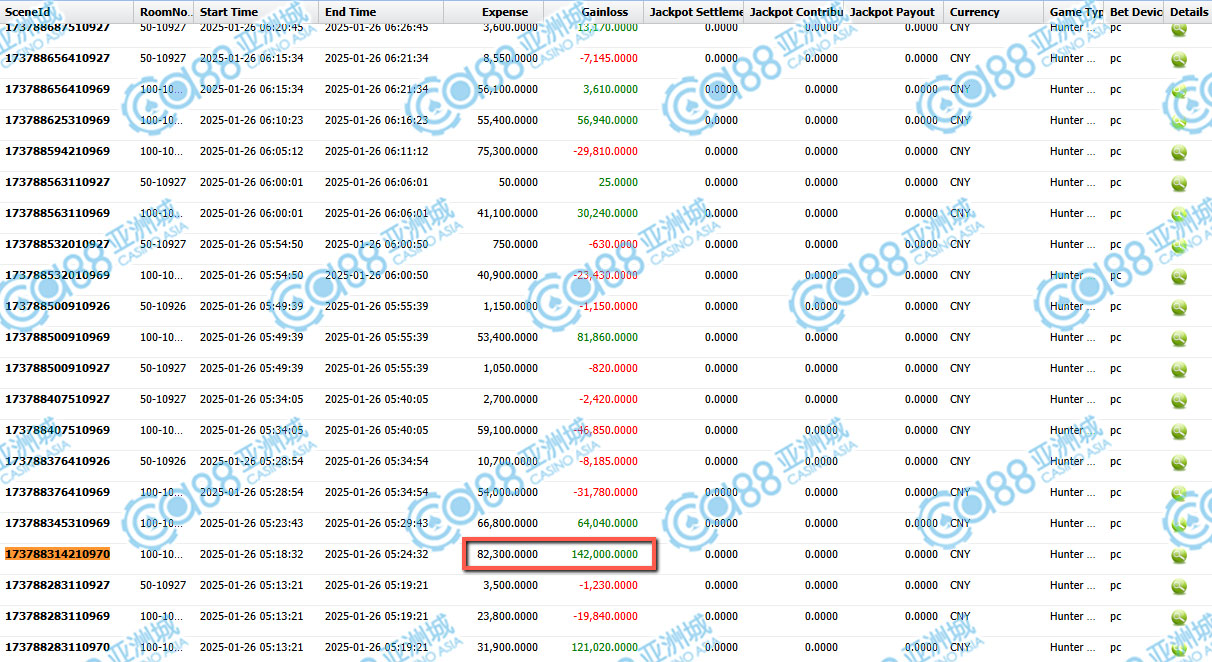Viewport: 1212px width, 662px height.
Task: Click SceneId 173788532010927
Action: coord(58,244)
